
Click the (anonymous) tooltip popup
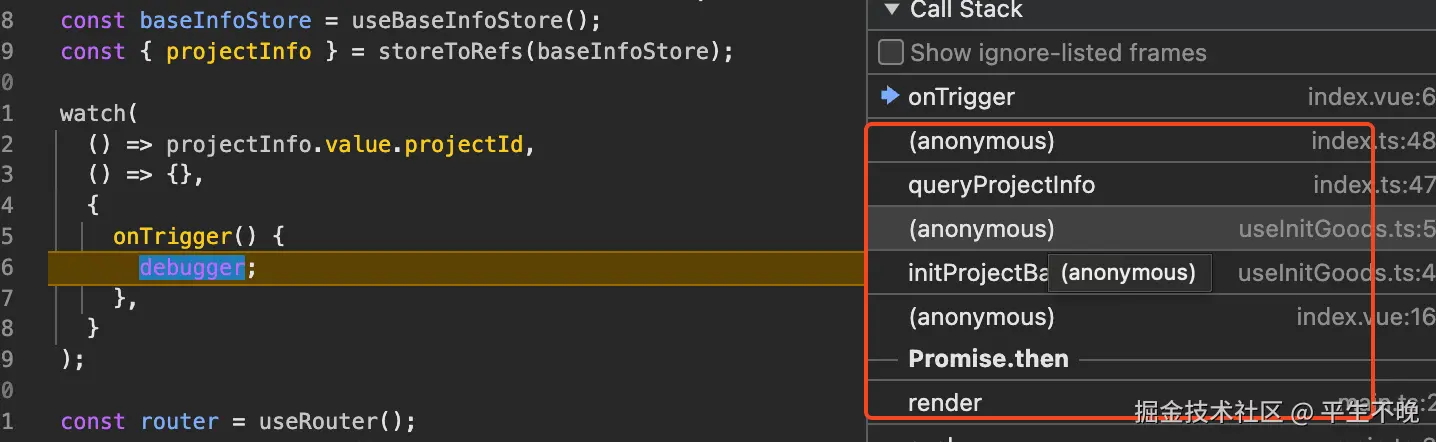1128,273
